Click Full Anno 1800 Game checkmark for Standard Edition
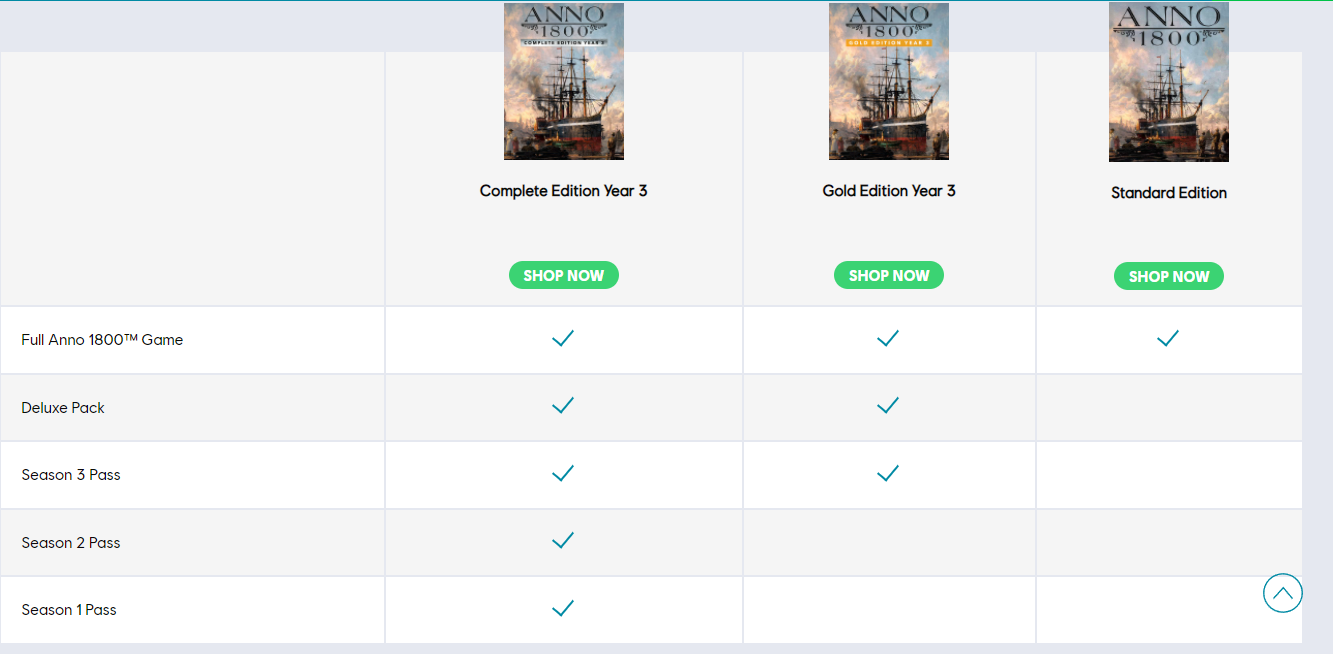This screenshot has width=1333, height=654. tap(1168, 339)
